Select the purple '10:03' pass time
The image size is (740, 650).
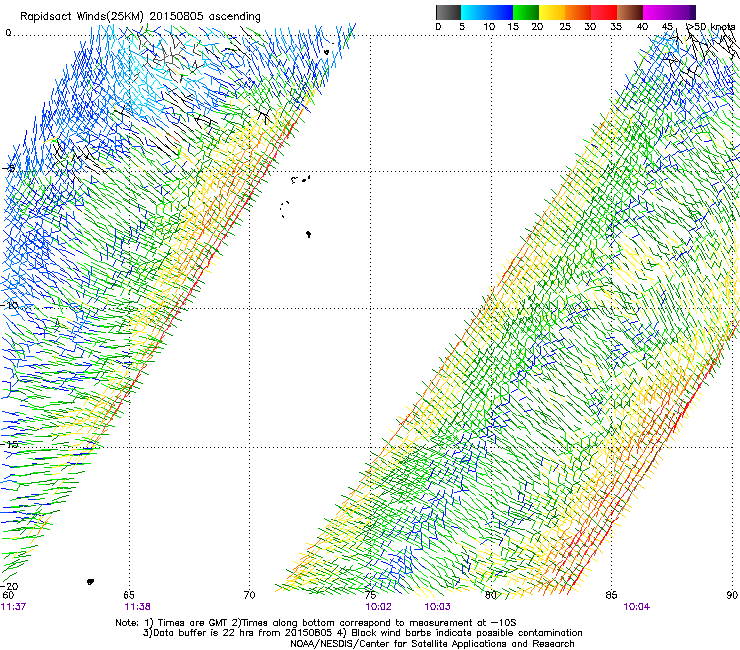tap(437, 607)
